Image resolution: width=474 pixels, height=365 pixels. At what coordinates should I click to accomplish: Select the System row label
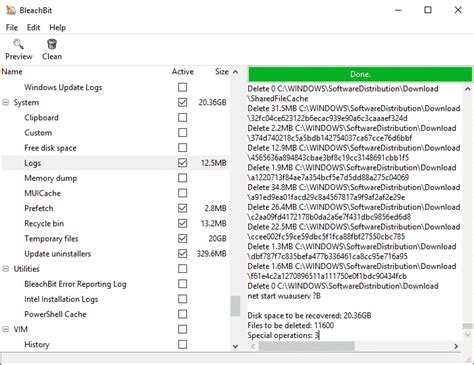[x=26, y=102]
